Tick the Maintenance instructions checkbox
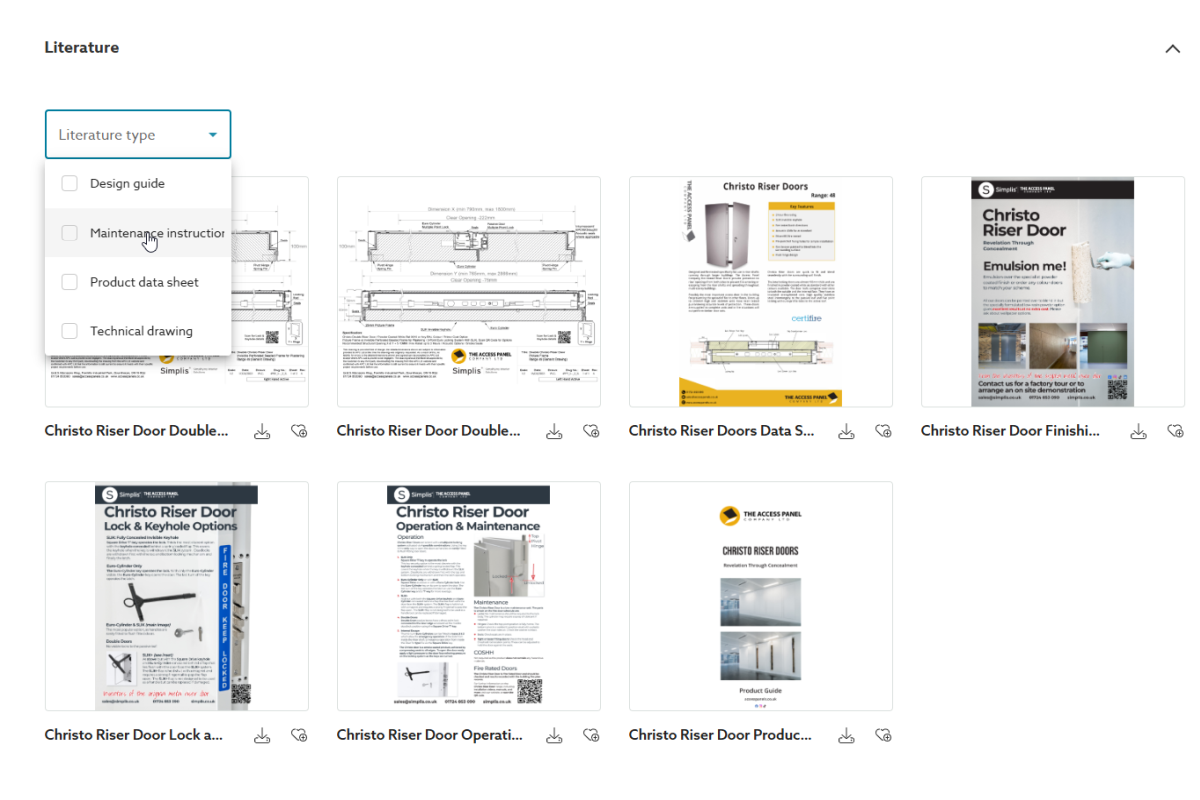Viewport: 1200px width, 800px height. tap(69, 233)
